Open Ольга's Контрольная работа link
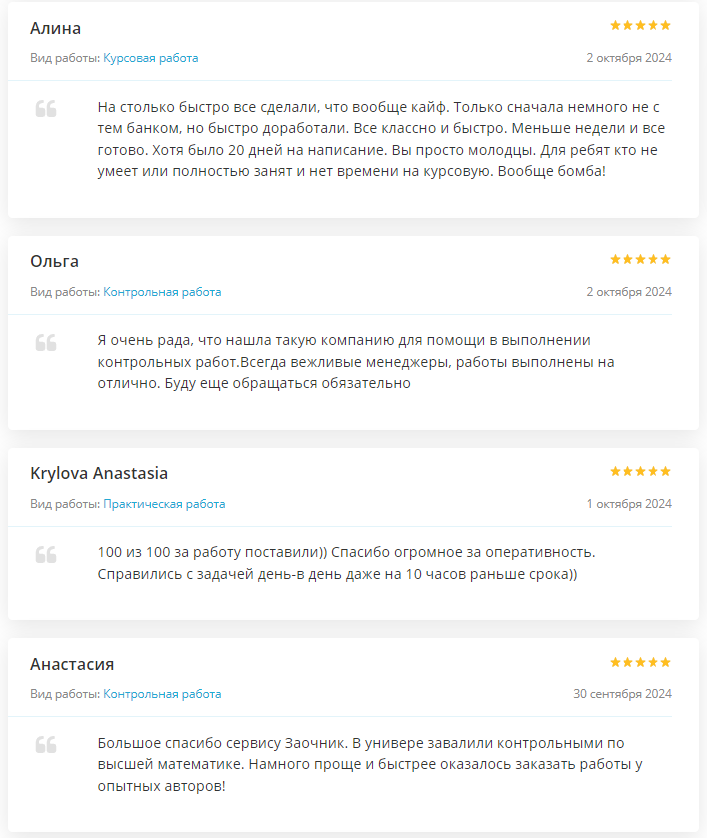This screenshot has height=838, width=707. 162,292
